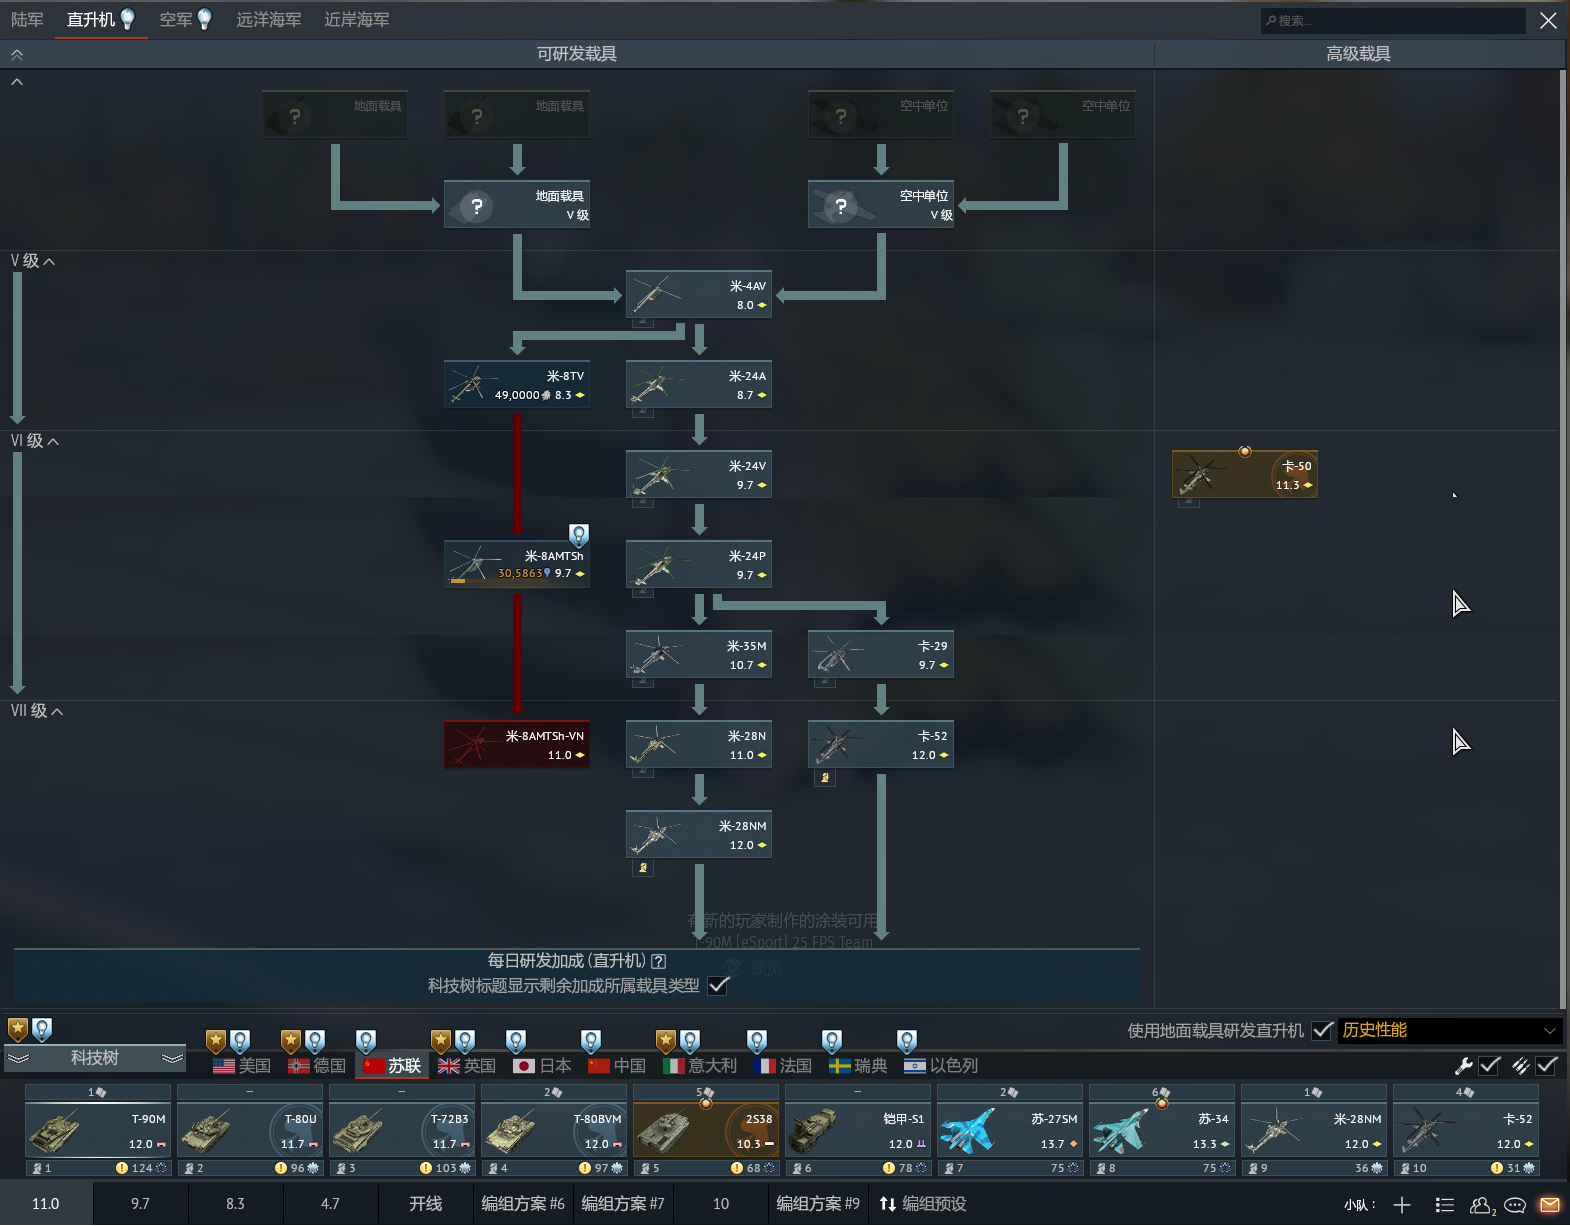Collapse the VII 级 rank section
This screenshot has height=1226, width=1570.
point(37,711)
